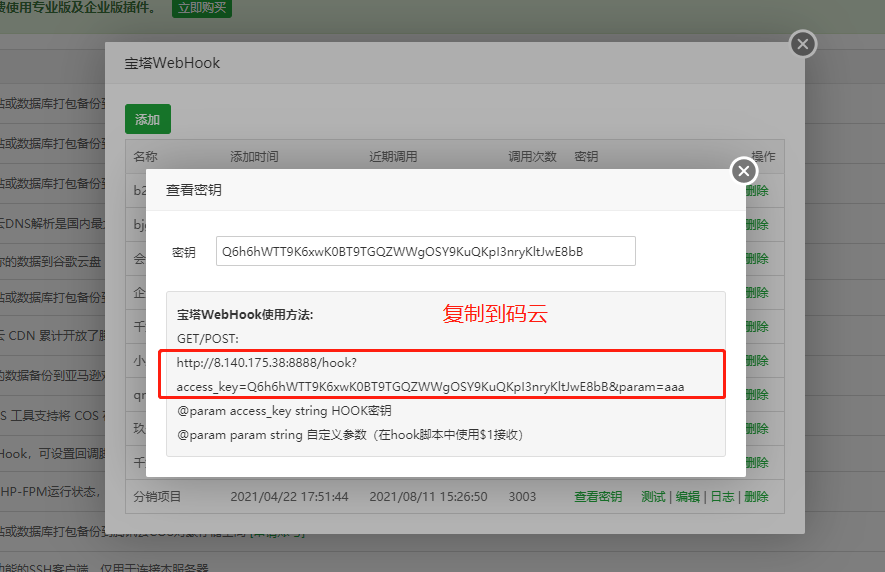
Task: Open 日志 link in 分销项目 row
Action: pos(722,497)
